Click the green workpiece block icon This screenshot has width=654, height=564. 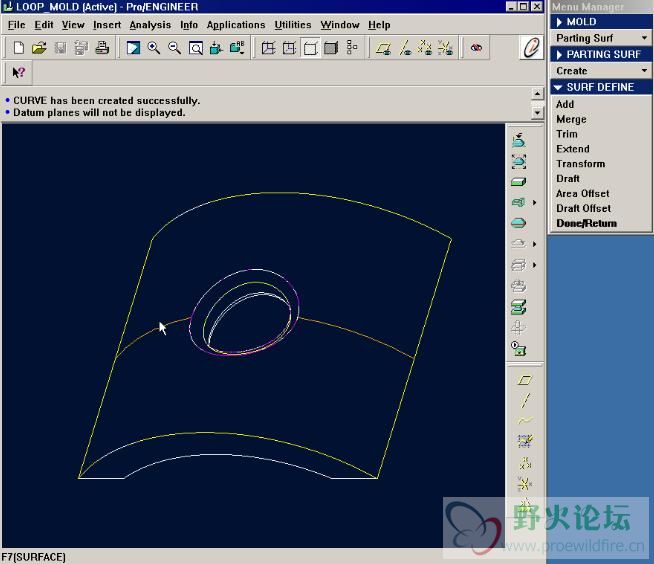pos(518,182)
